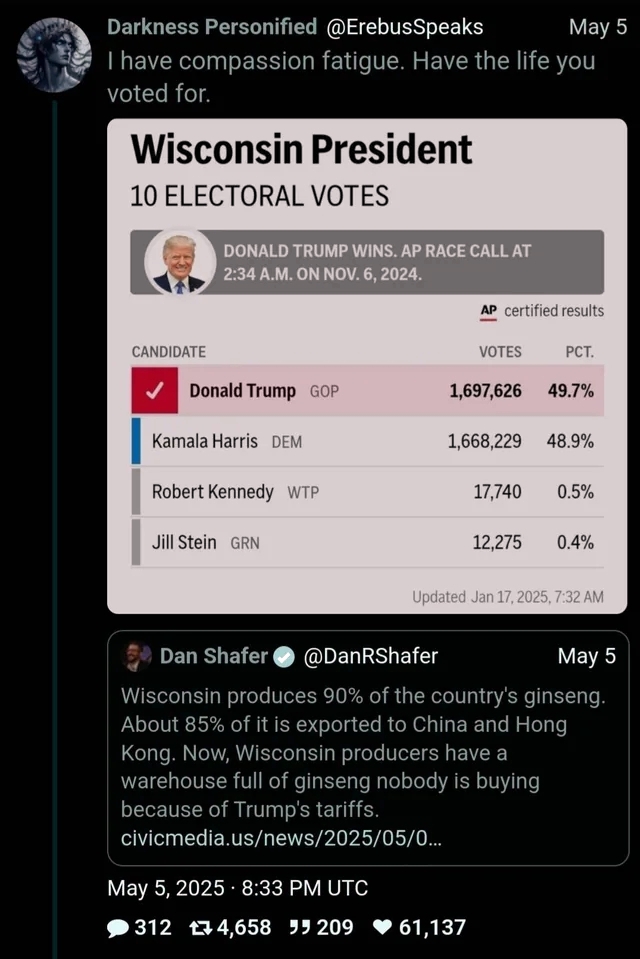Click the Darkness Personified display name
Viewport: 640px width, 959px height.
(212, 27)
